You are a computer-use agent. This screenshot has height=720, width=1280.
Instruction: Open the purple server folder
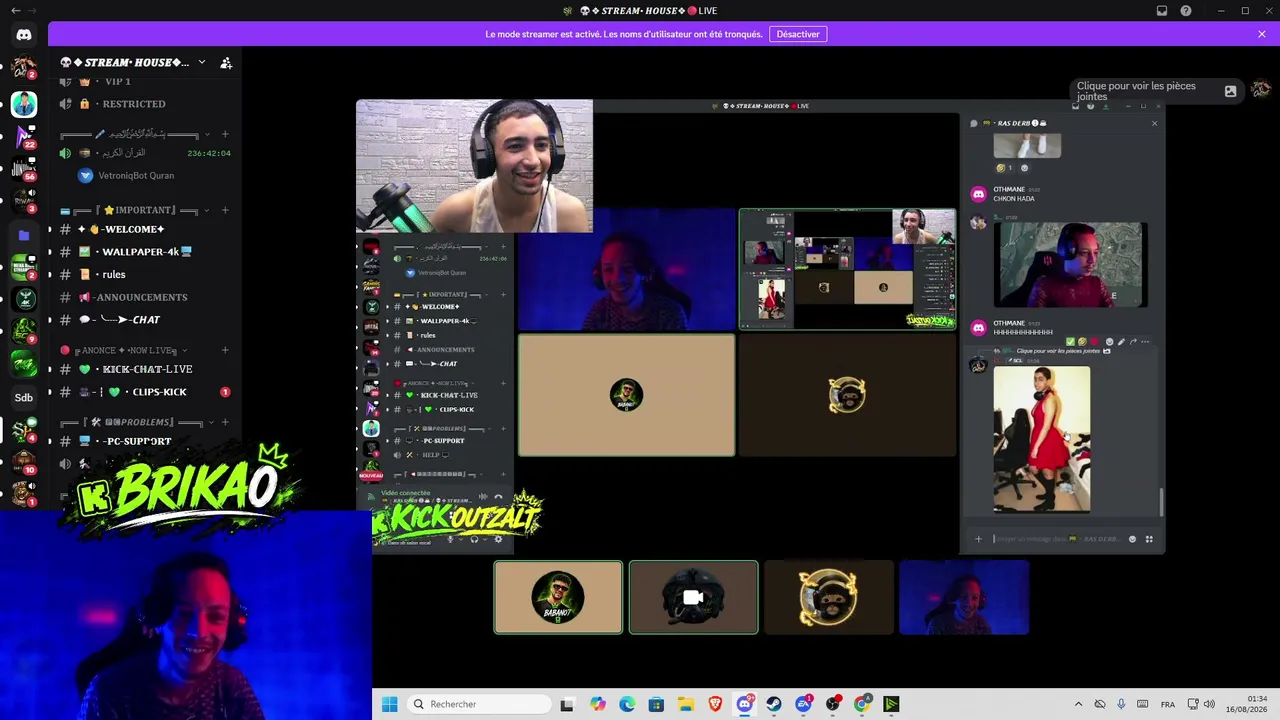click(x=24, y=235)
